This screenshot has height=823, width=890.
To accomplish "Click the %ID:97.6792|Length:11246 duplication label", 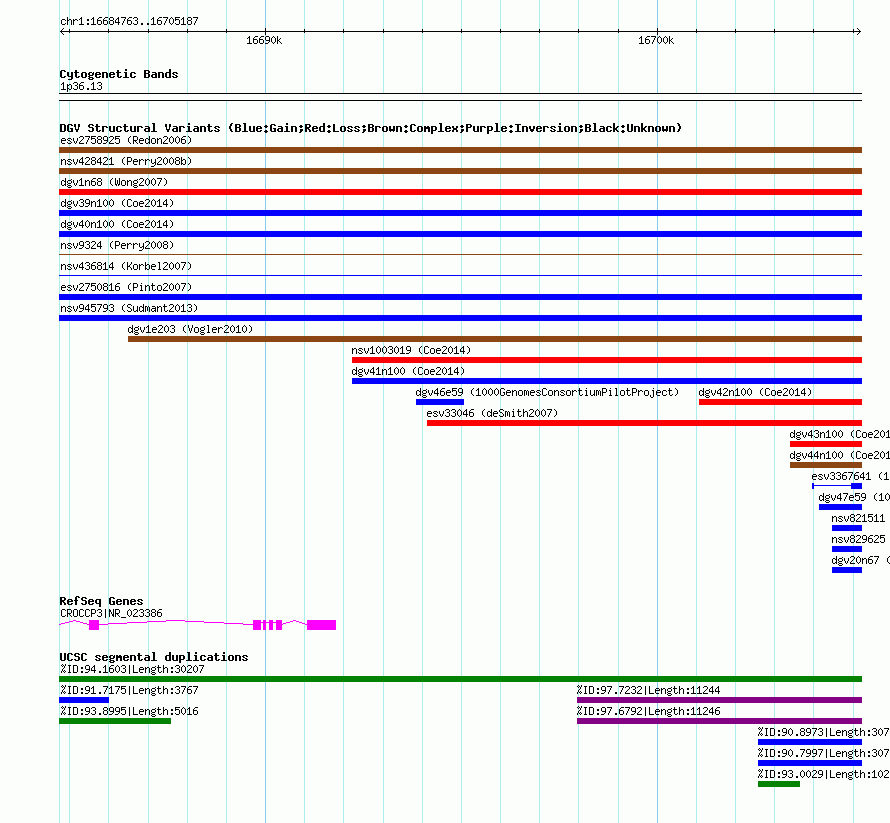I will [648, 712].
